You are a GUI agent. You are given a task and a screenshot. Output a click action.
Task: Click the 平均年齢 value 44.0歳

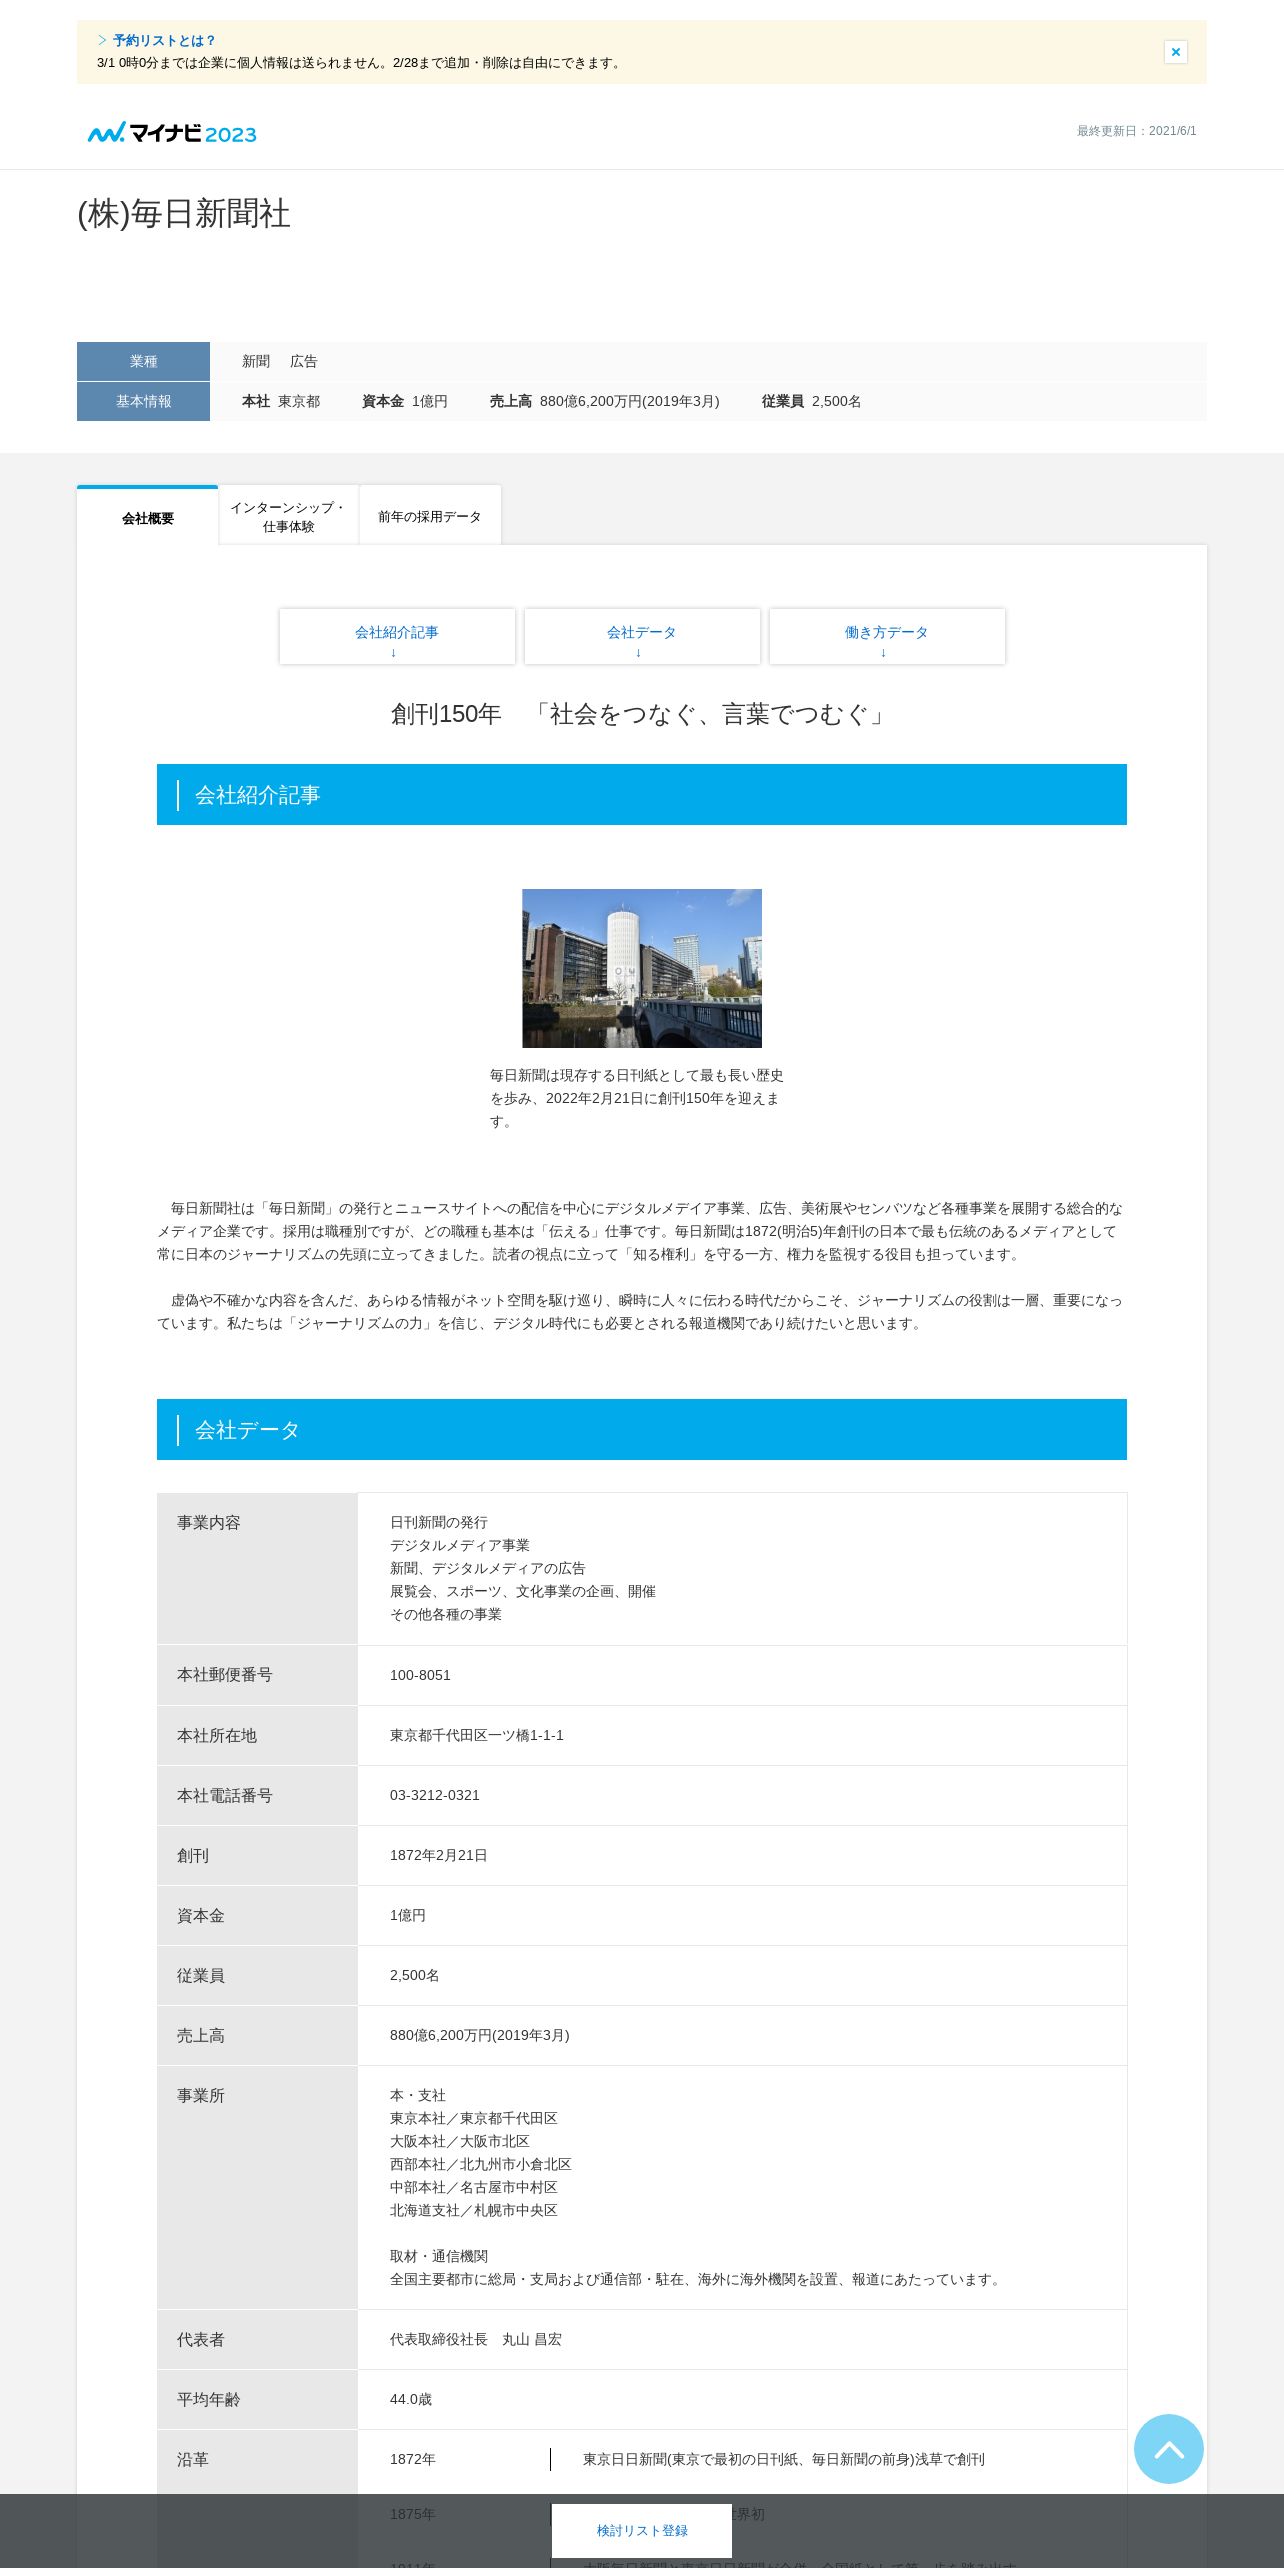coord(411,2399)
